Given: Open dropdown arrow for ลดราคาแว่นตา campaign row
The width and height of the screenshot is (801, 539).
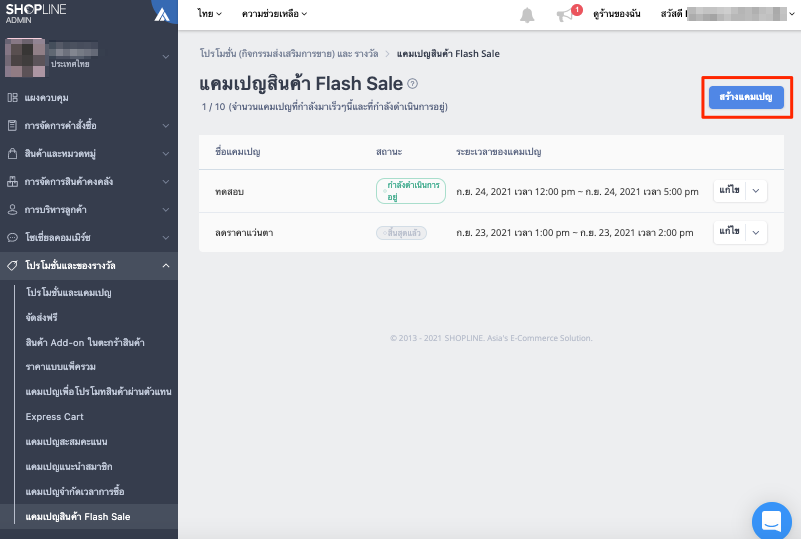Looking at the screenshot, I should tap(756, 232).
